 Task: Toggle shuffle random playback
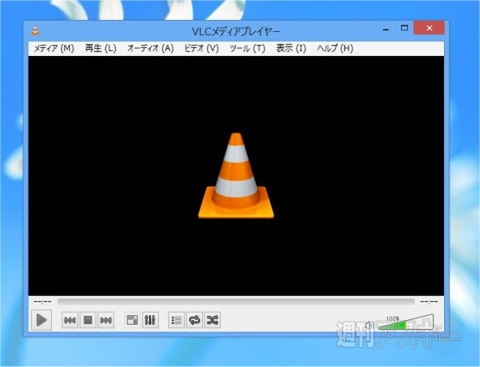coord(212,320)
